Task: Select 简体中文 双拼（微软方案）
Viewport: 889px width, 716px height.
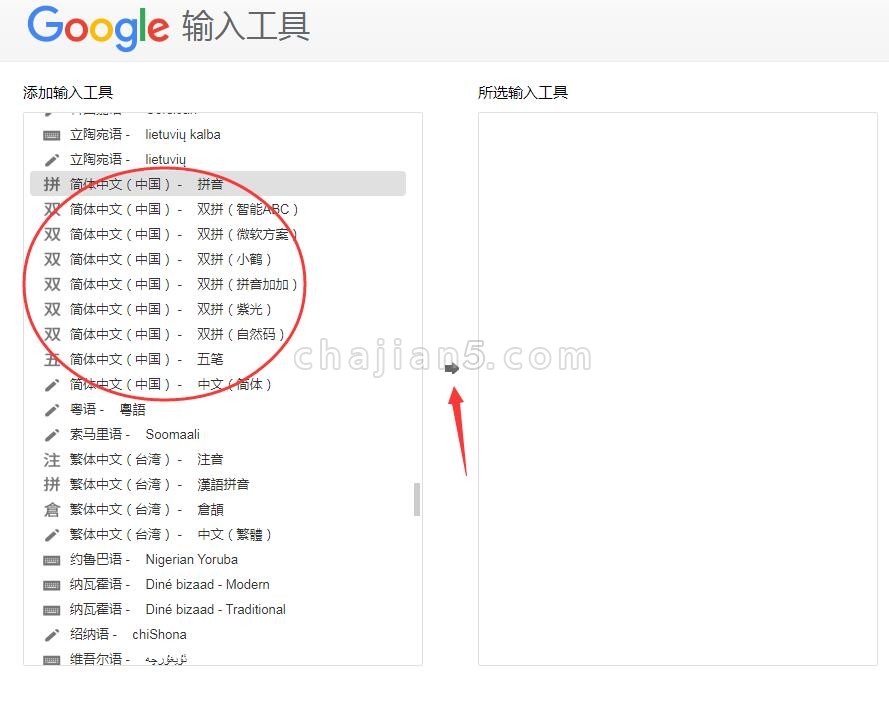Action: (x=218, y=234)
